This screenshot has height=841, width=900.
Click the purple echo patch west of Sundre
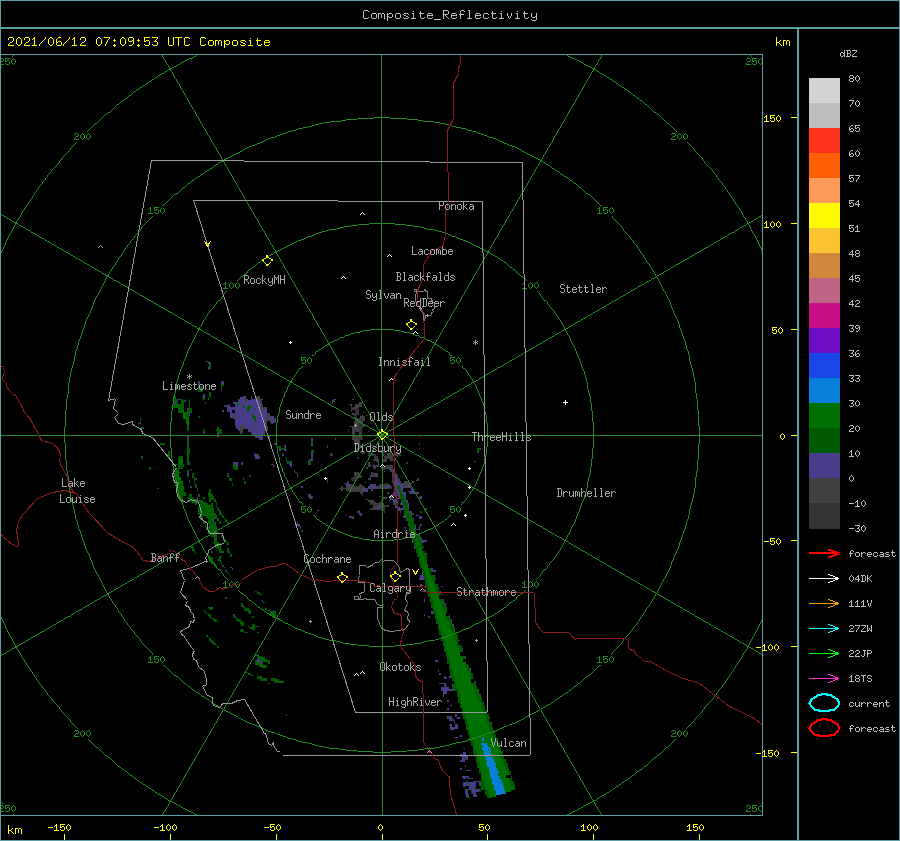click(249, 416)
